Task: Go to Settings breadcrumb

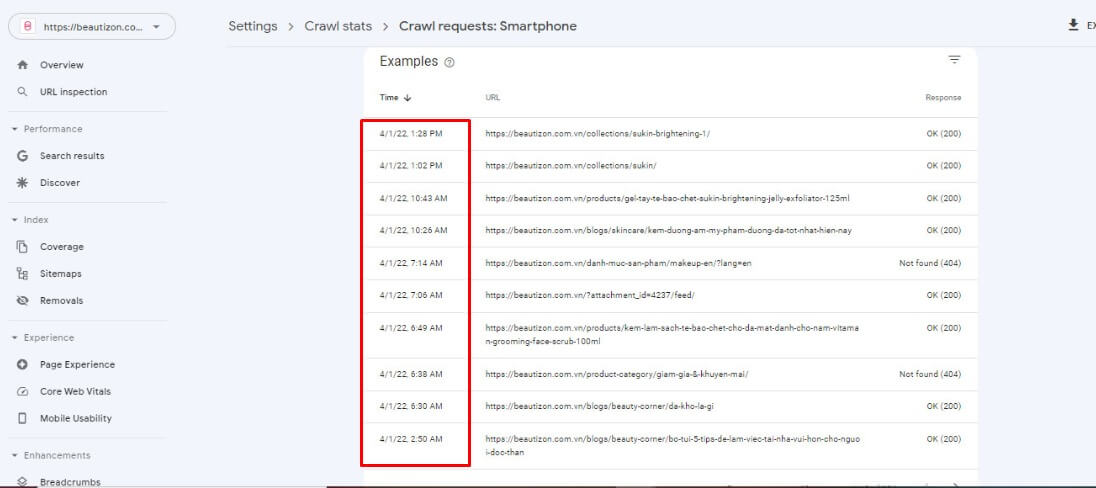Action: coord(253,27)
